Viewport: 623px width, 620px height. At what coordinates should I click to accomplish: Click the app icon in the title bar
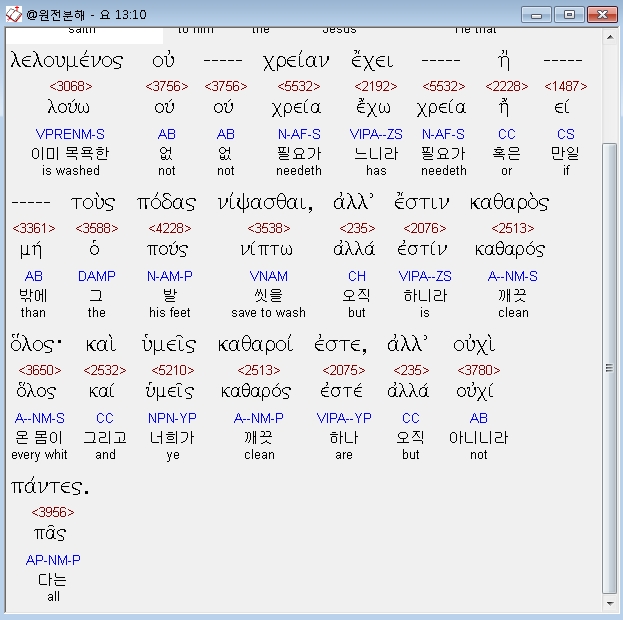pos(13,15)
